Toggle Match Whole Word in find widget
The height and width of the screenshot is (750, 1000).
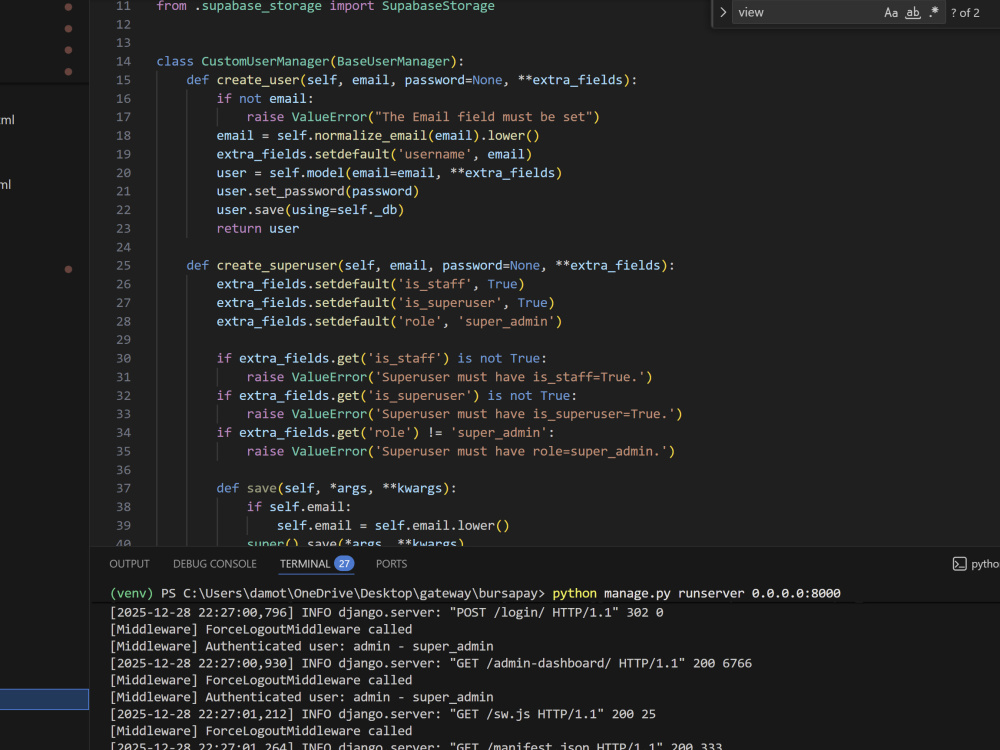click(913, 13)
